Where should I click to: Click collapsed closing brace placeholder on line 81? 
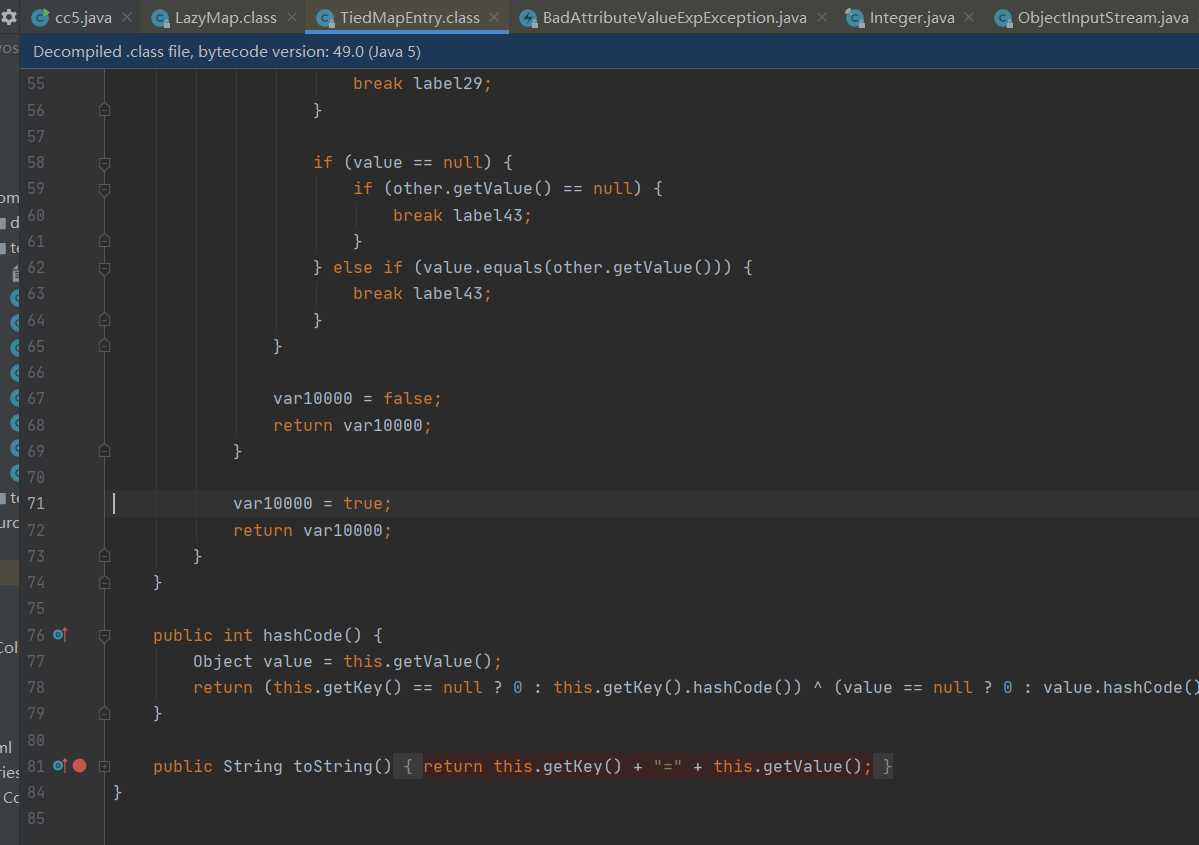[x=886, y=766]
